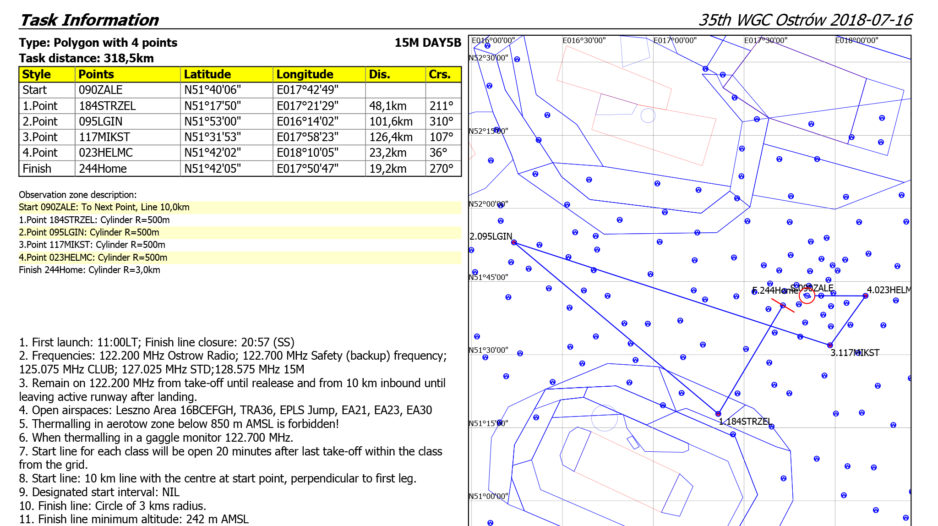Click the Finish 244Home cylinder description line
This screenshot has width=938, height=526.
click(89, 270)
